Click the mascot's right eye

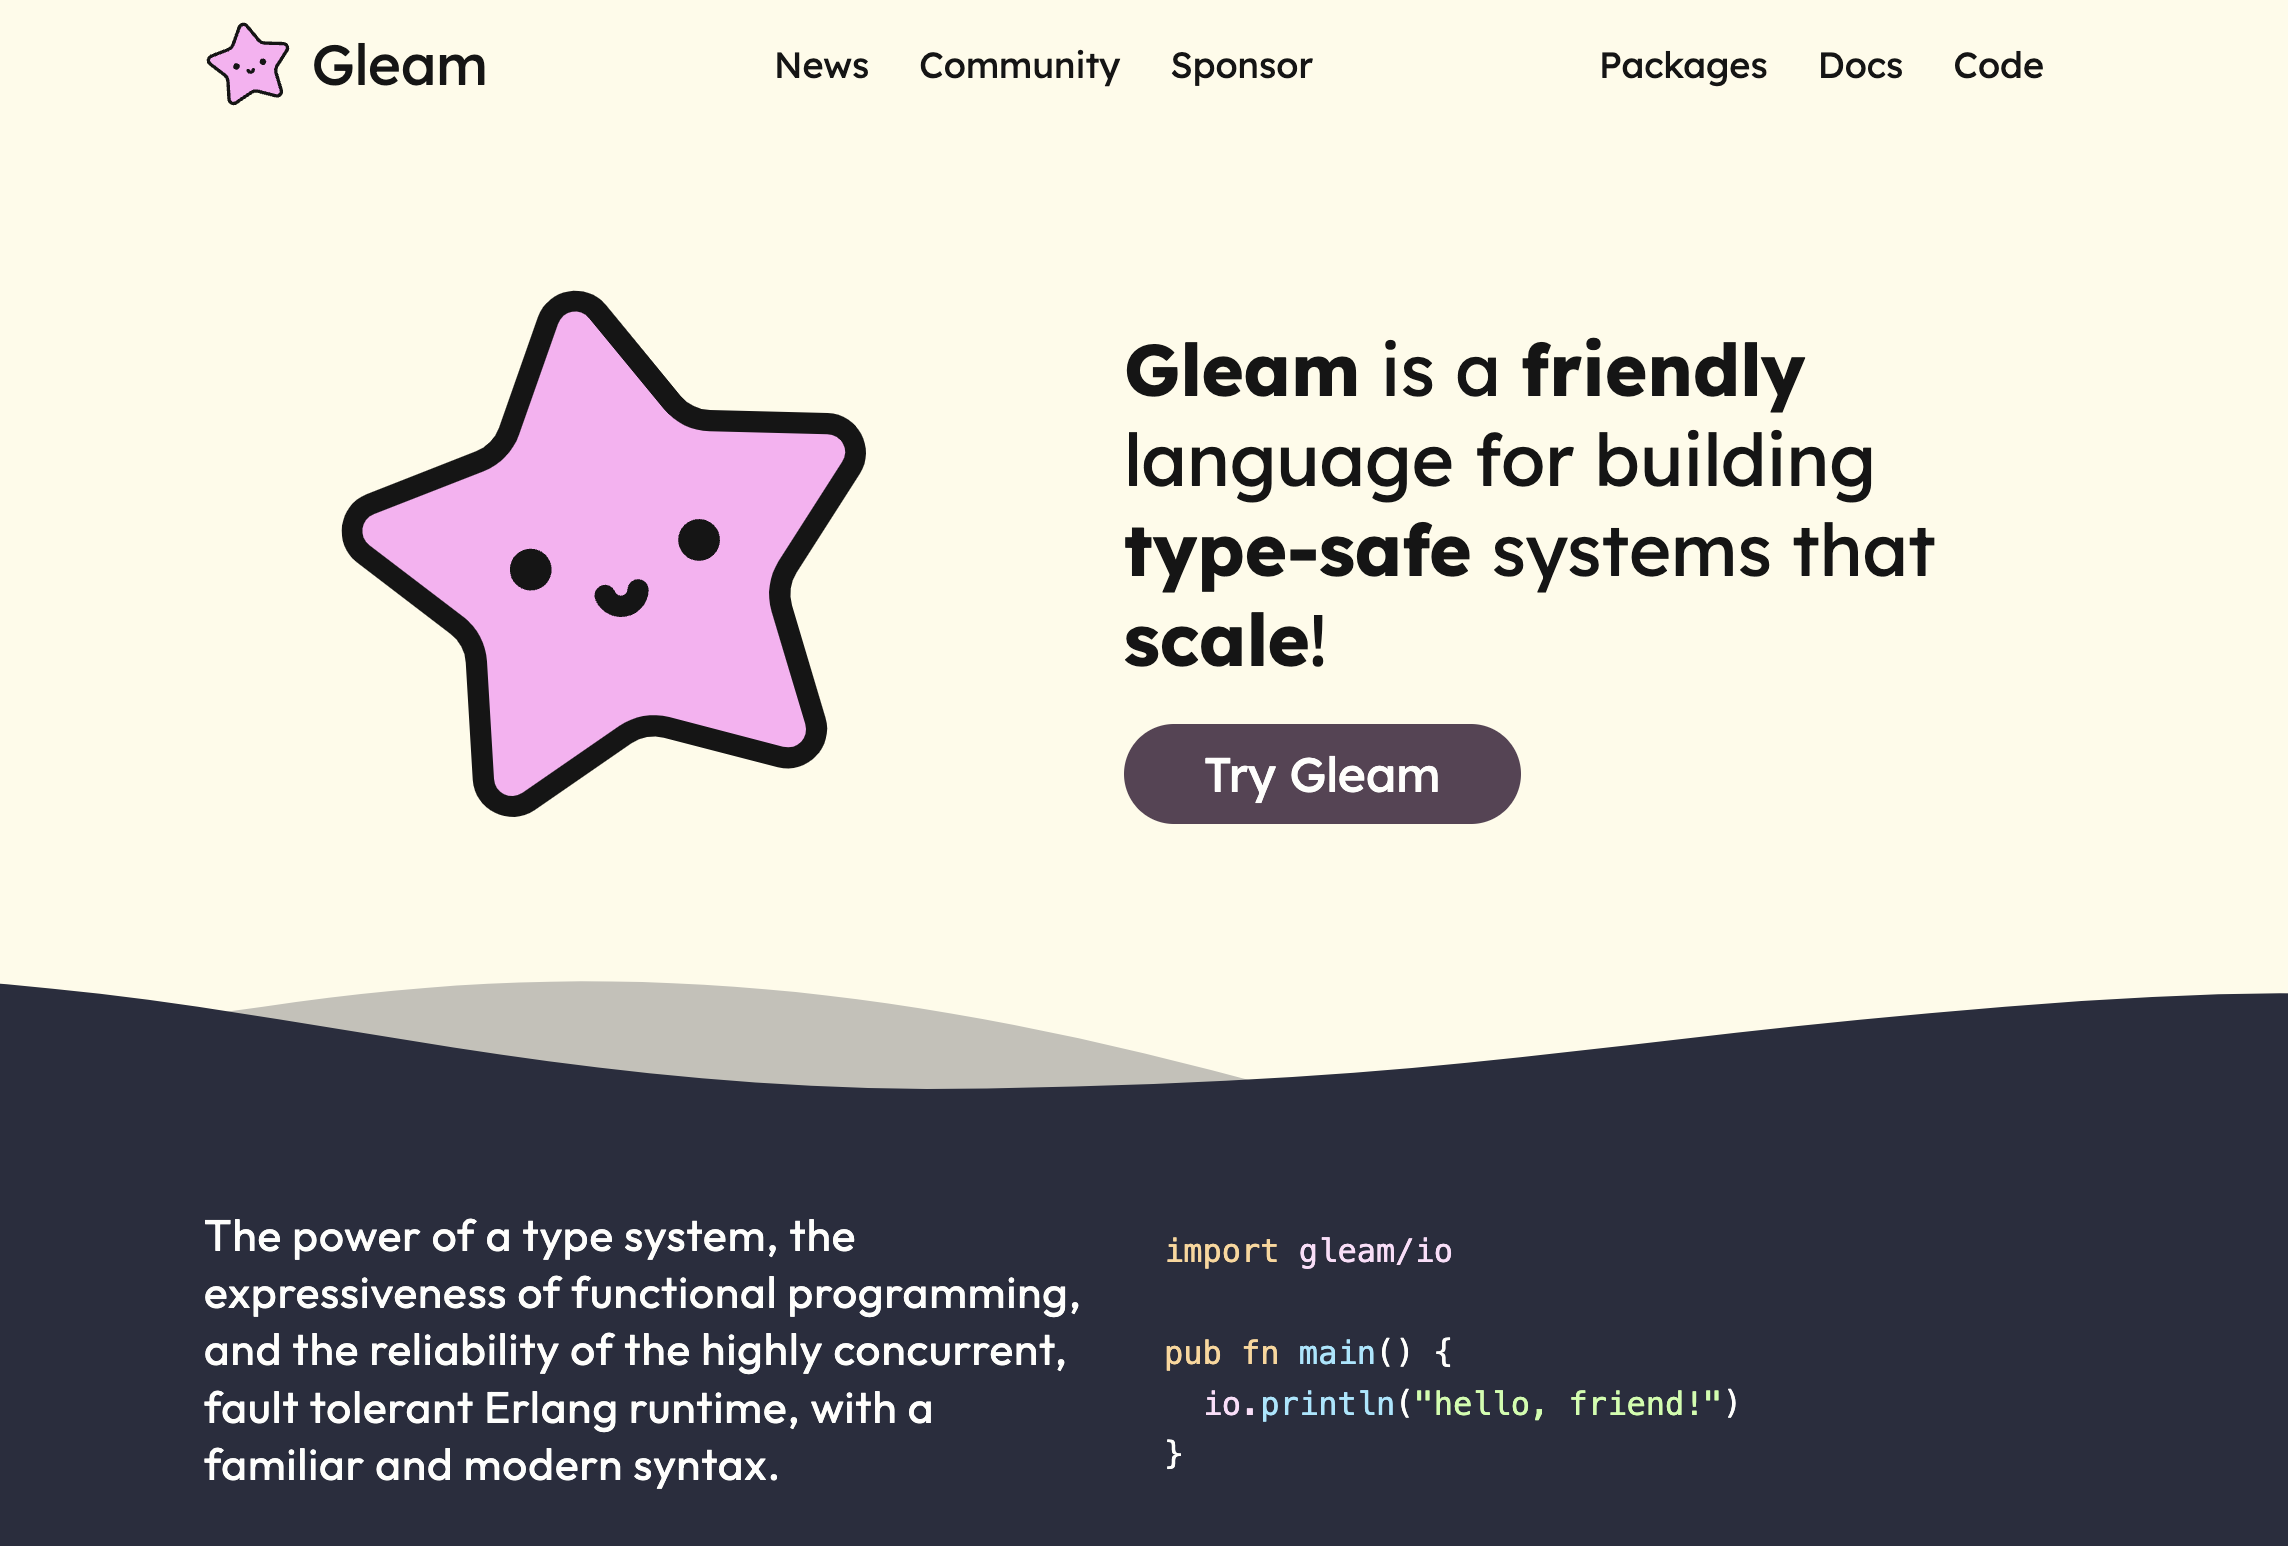pos(698,540)
